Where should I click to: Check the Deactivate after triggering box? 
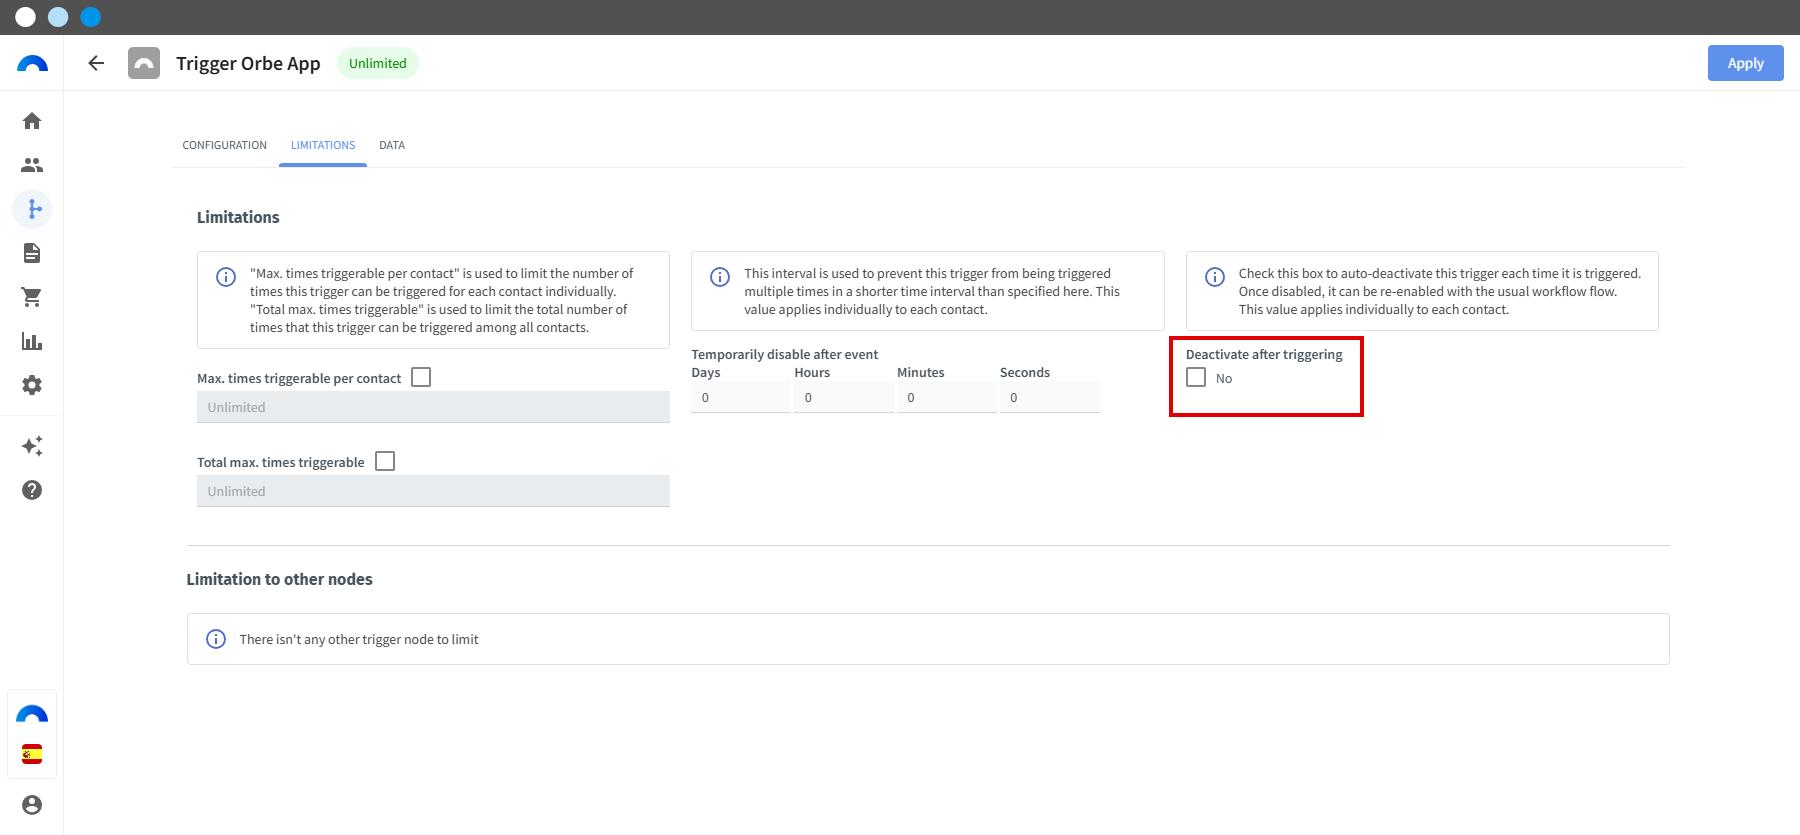1196,377
